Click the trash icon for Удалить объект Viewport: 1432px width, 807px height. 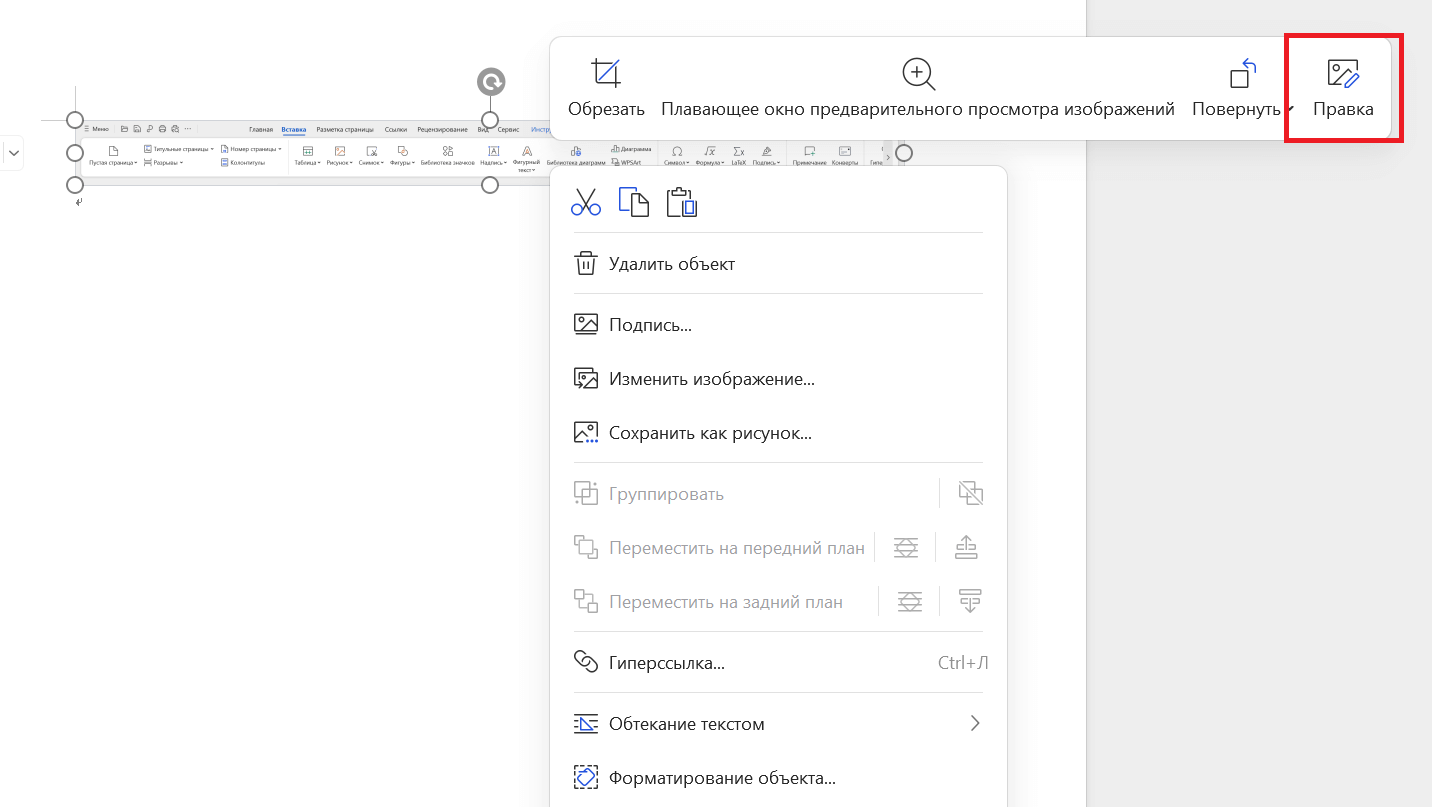coord(586,263)
